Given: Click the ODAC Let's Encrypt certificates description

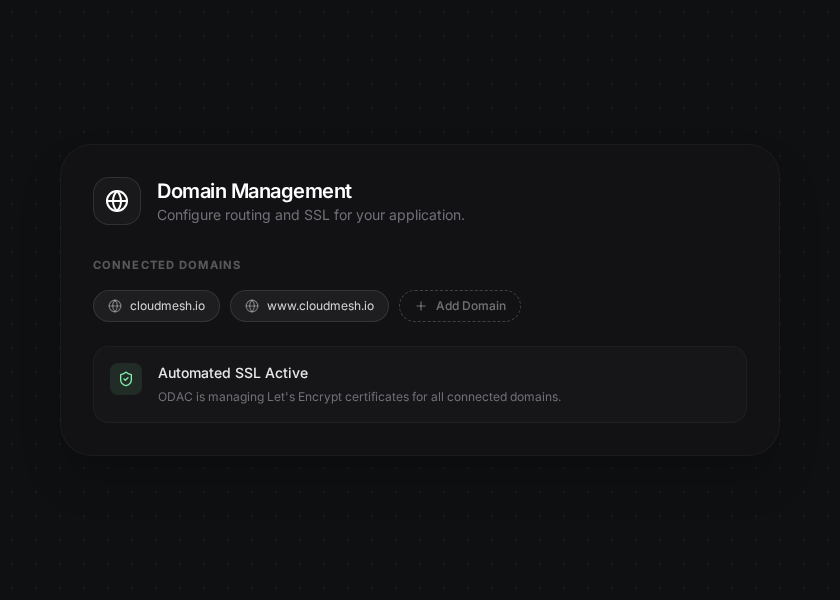Looking at the screenshot, I should [x=359, y=397].
